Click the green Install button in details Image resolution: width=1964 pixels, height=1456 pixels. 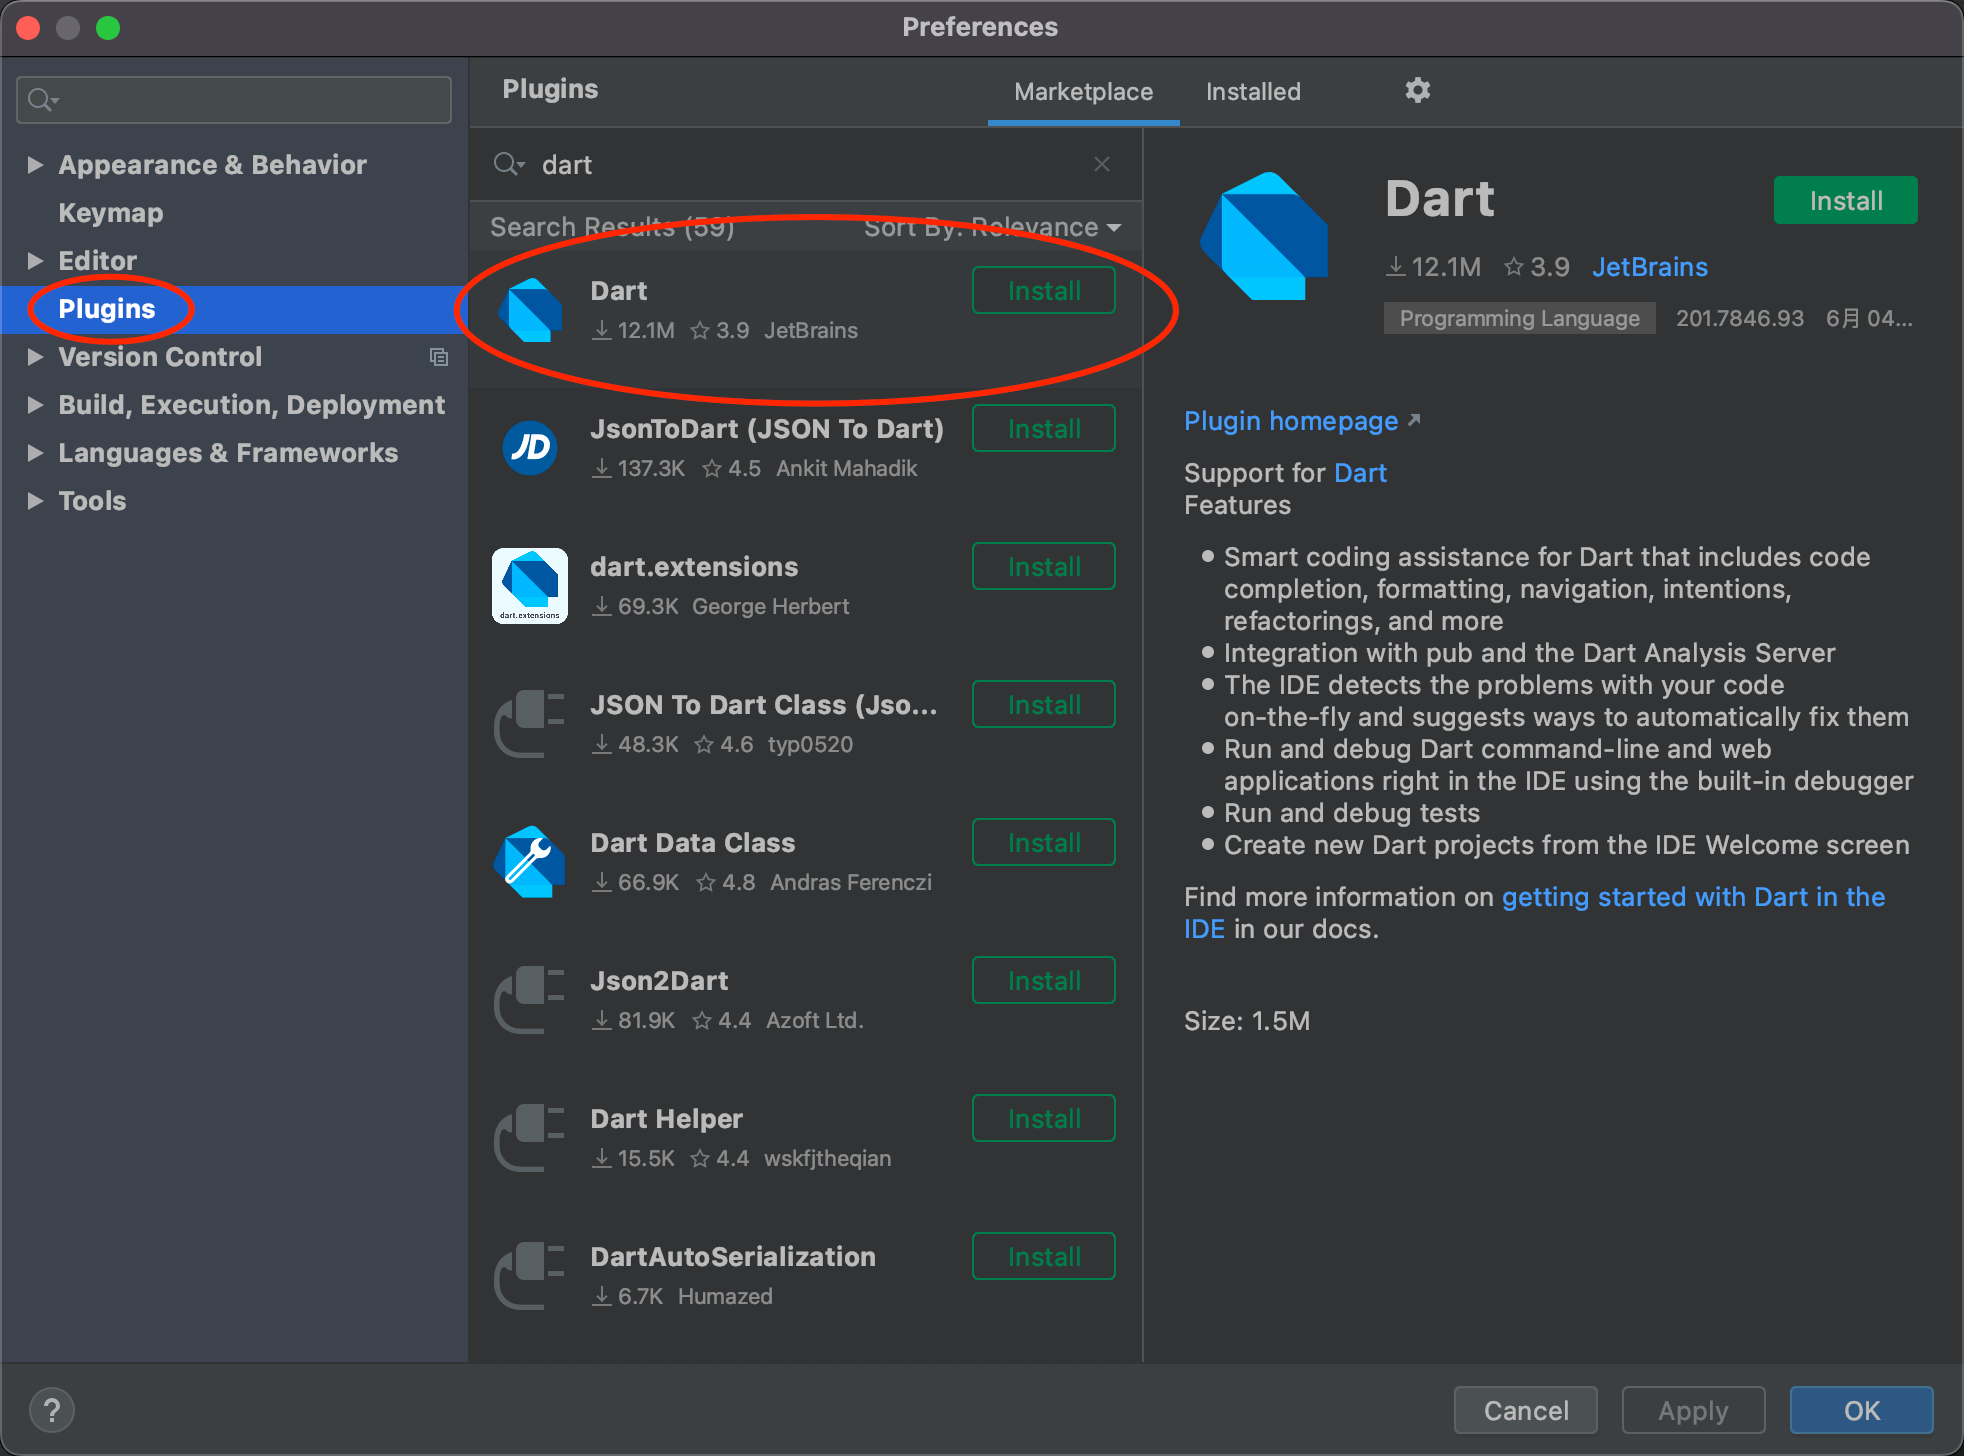(1846, 201)
